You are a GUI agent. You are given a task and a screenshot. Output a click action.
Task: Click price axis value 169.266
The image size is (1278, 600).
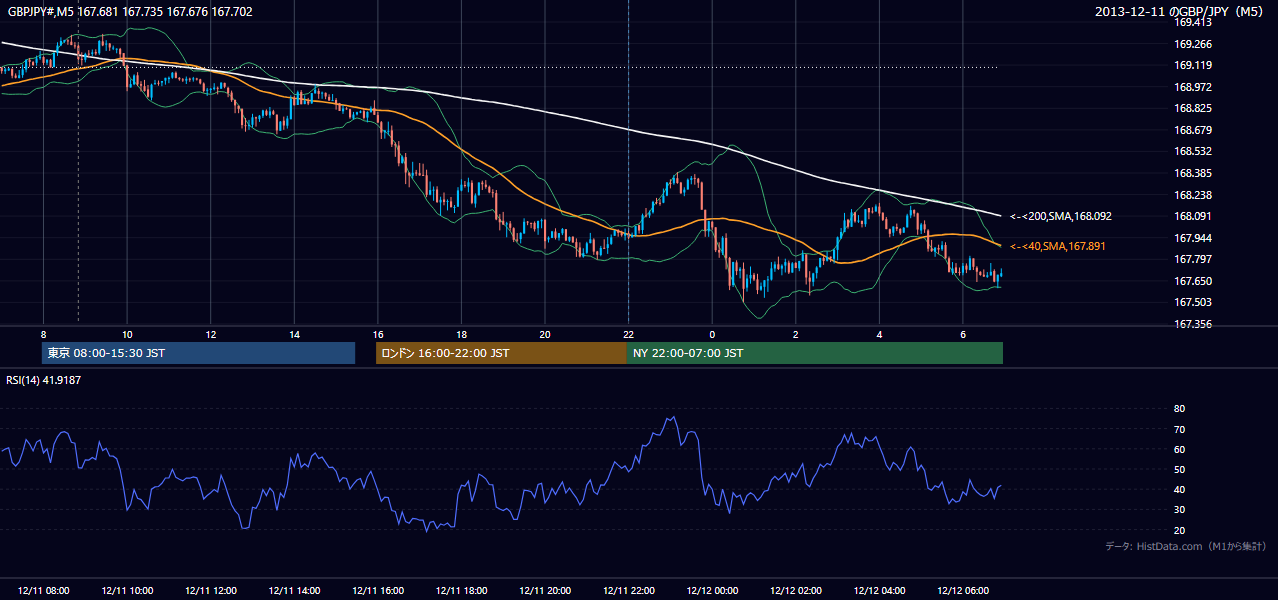click(1192, 44)
